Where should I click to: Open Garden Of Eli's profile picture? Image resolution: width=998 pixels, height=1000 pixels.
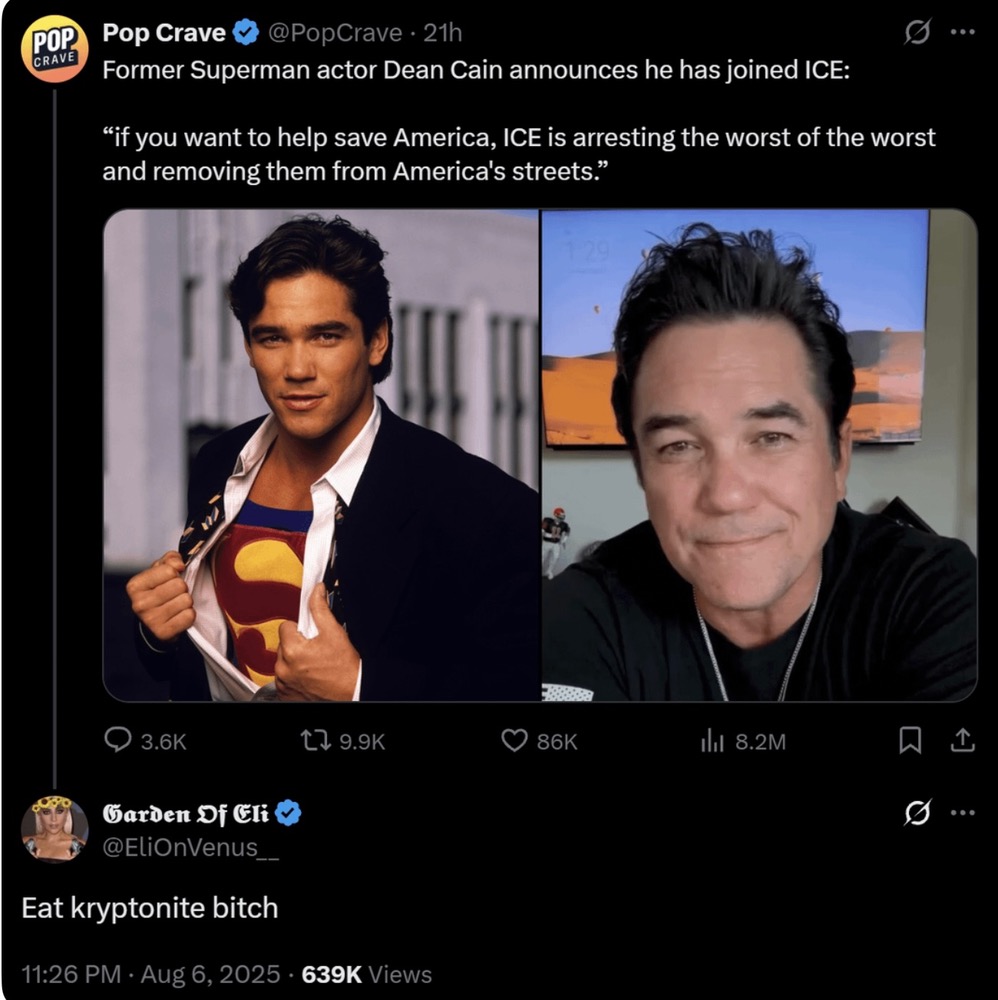tap(54, 828)
